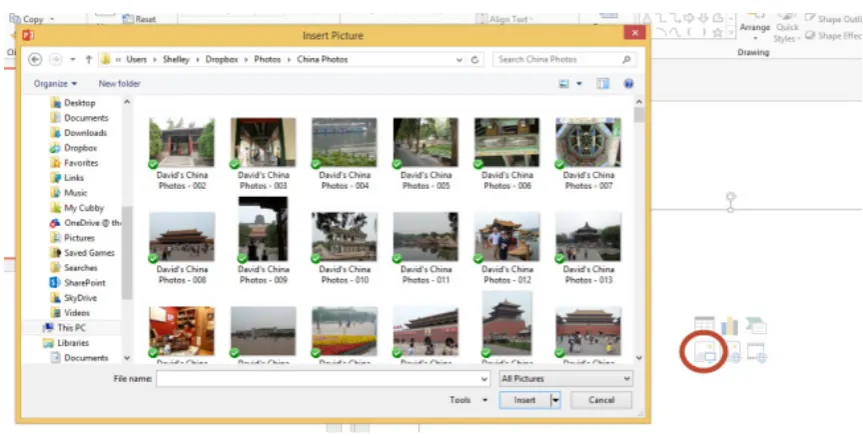Click the New folder button
This screenshot has height=438, width=863.
[119, 84]
